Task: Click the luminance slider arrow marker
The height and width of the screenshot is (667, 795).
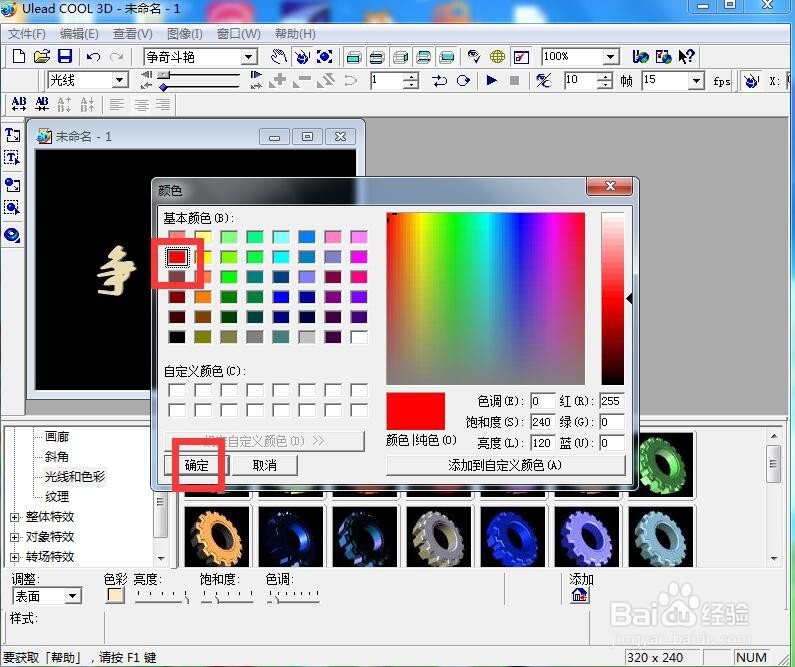Action: point(629,299)
